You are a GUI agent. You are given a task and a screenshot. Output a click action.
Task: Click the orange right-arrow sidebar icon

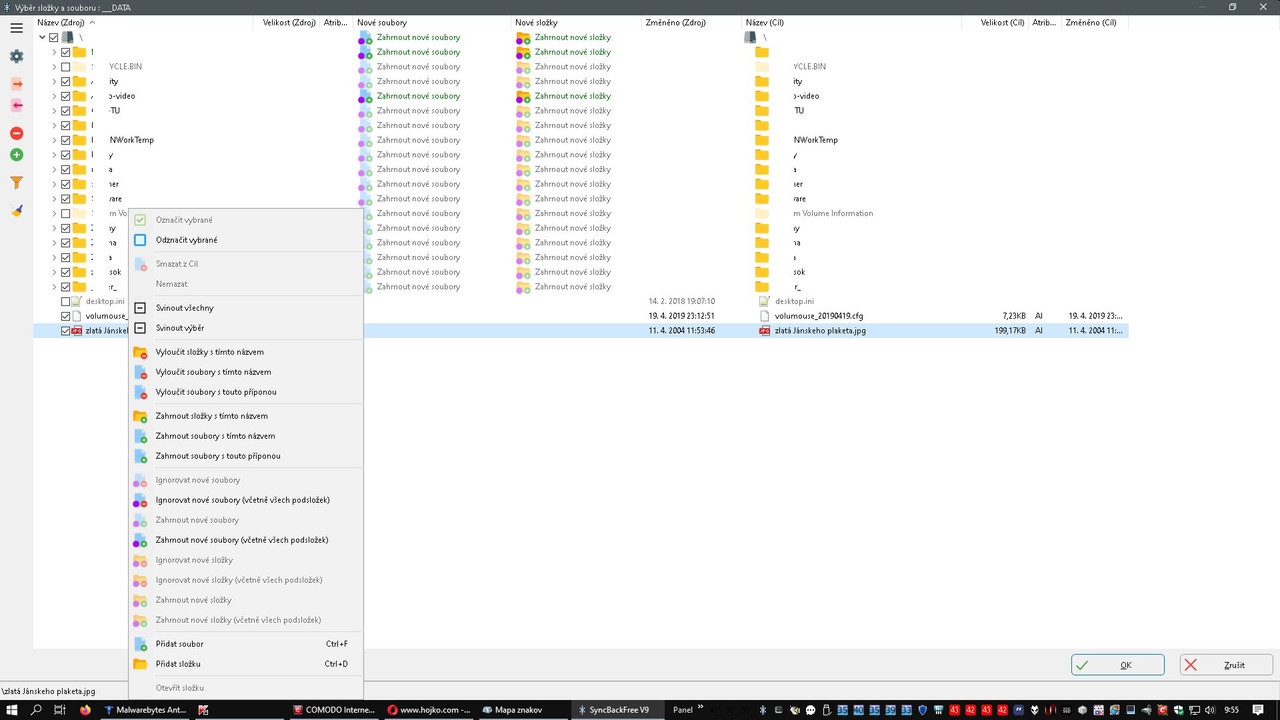point(16,84)
